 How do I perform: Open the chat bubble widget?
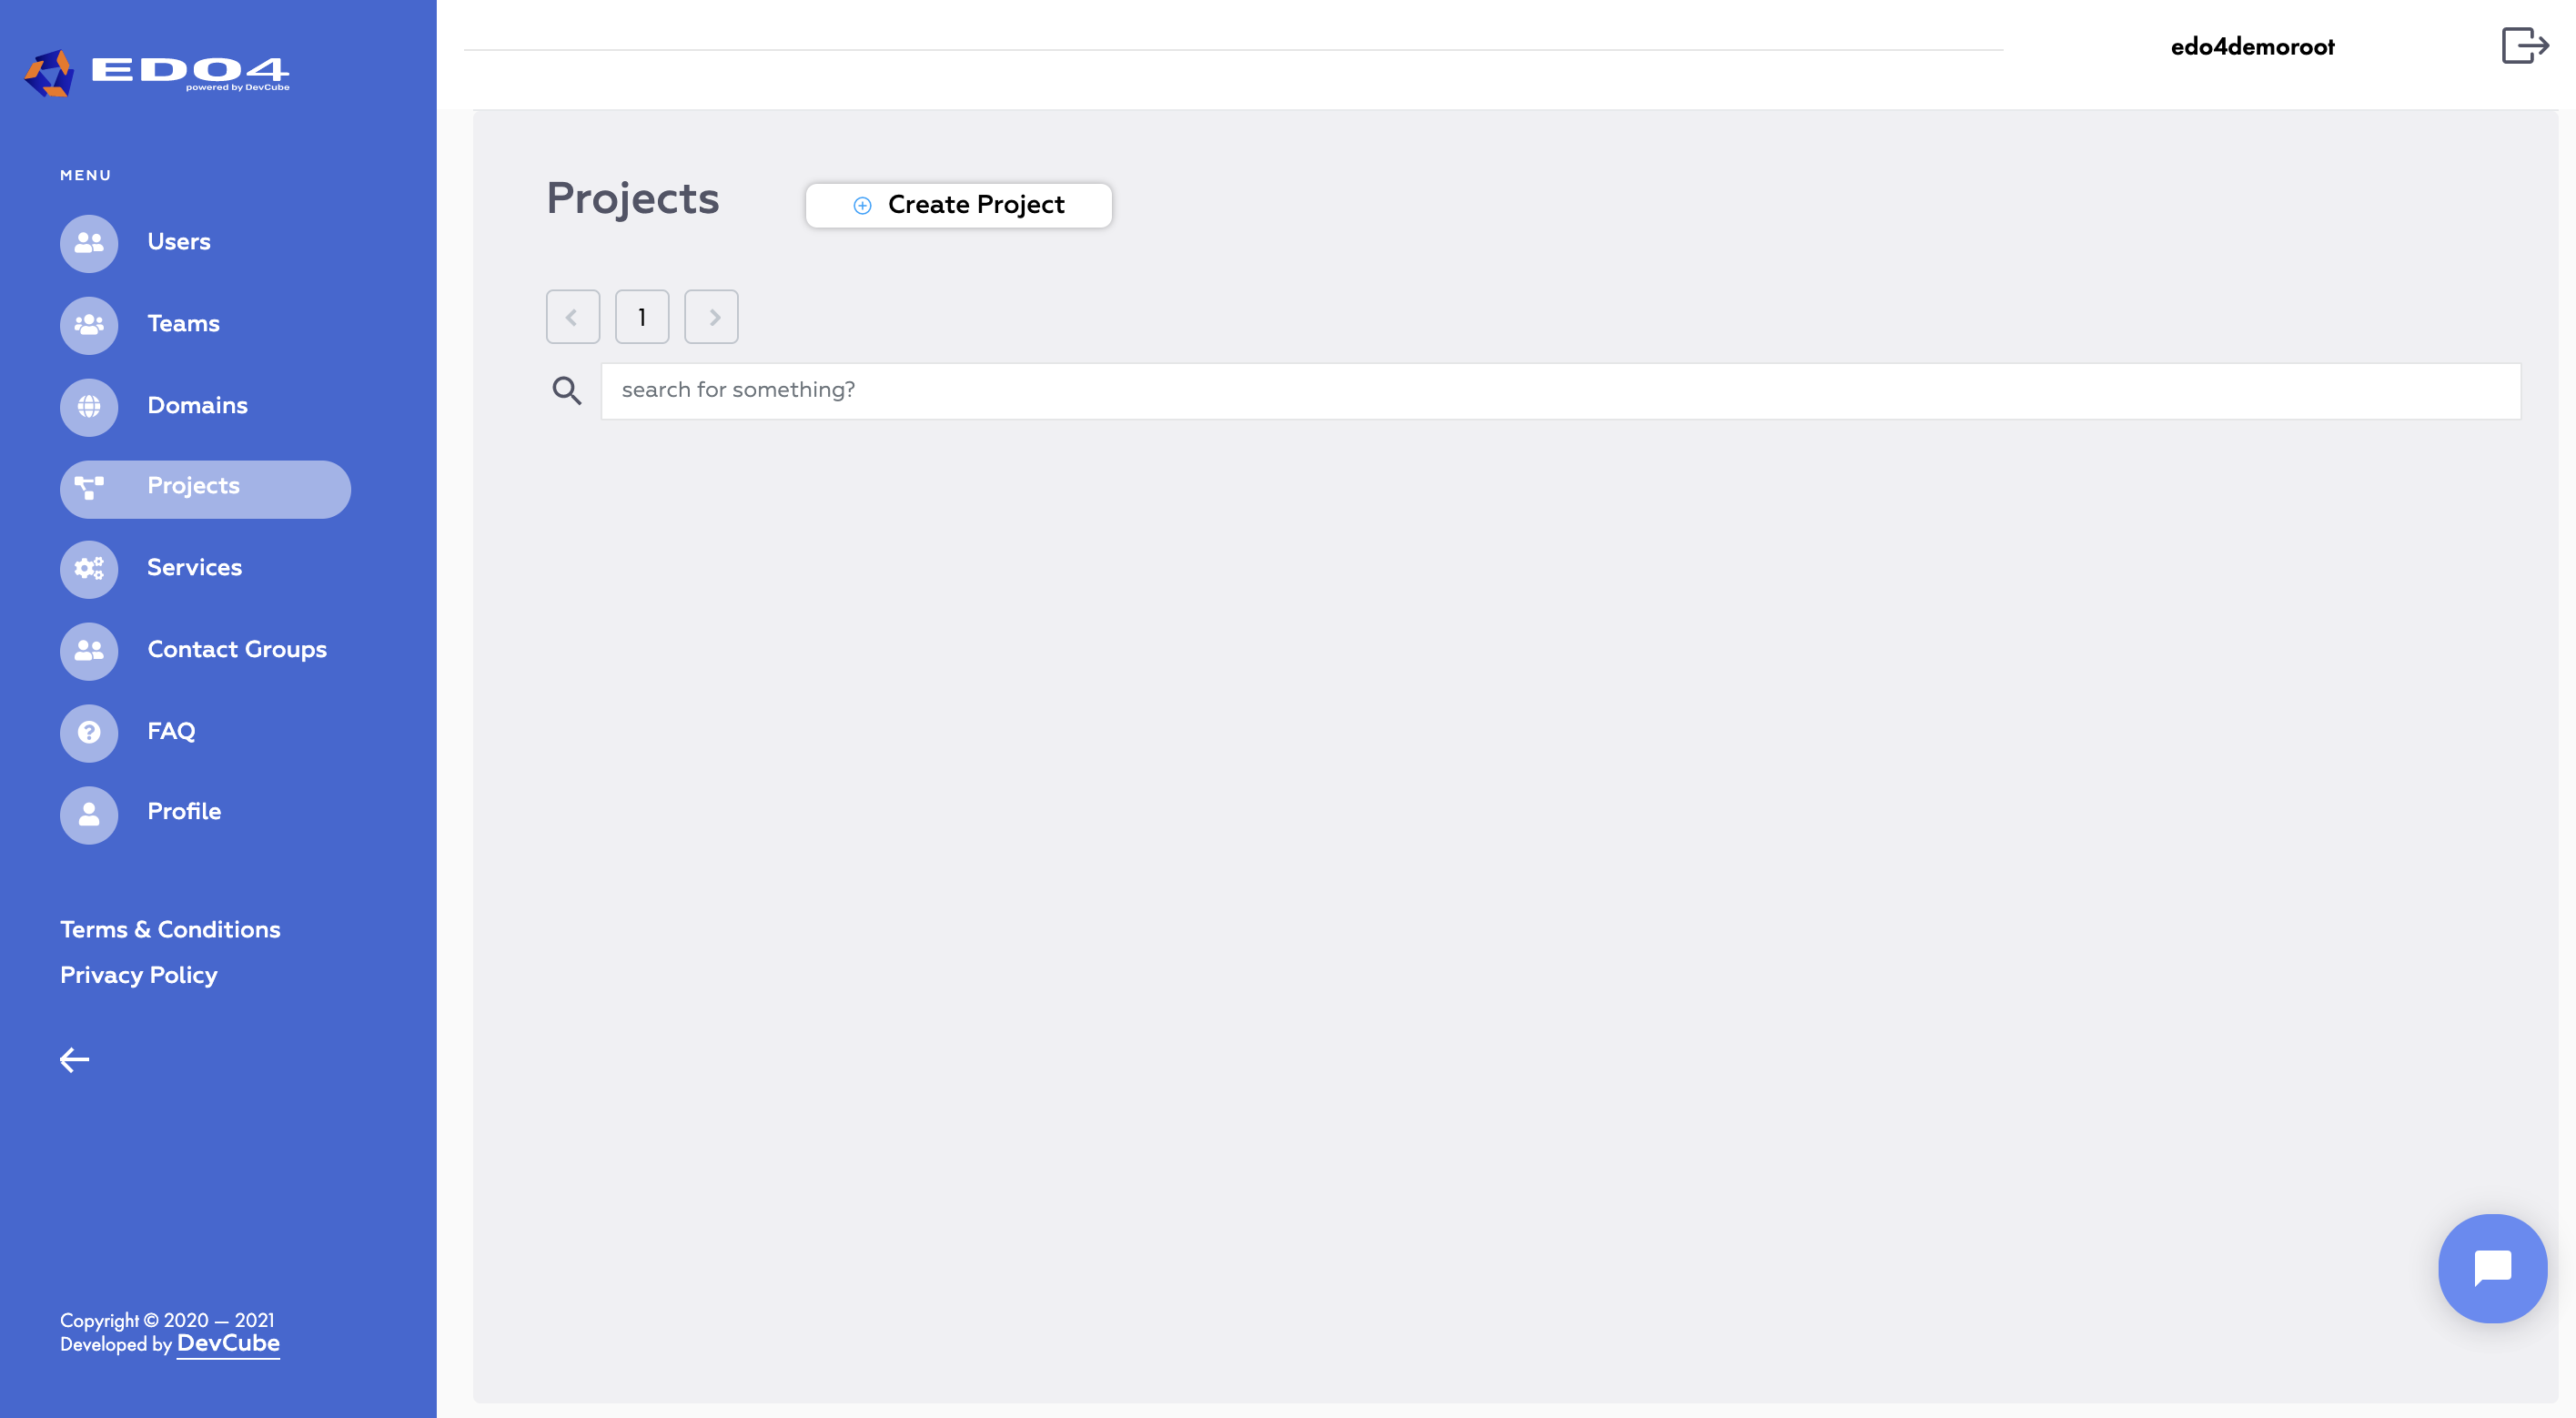2492,1268
